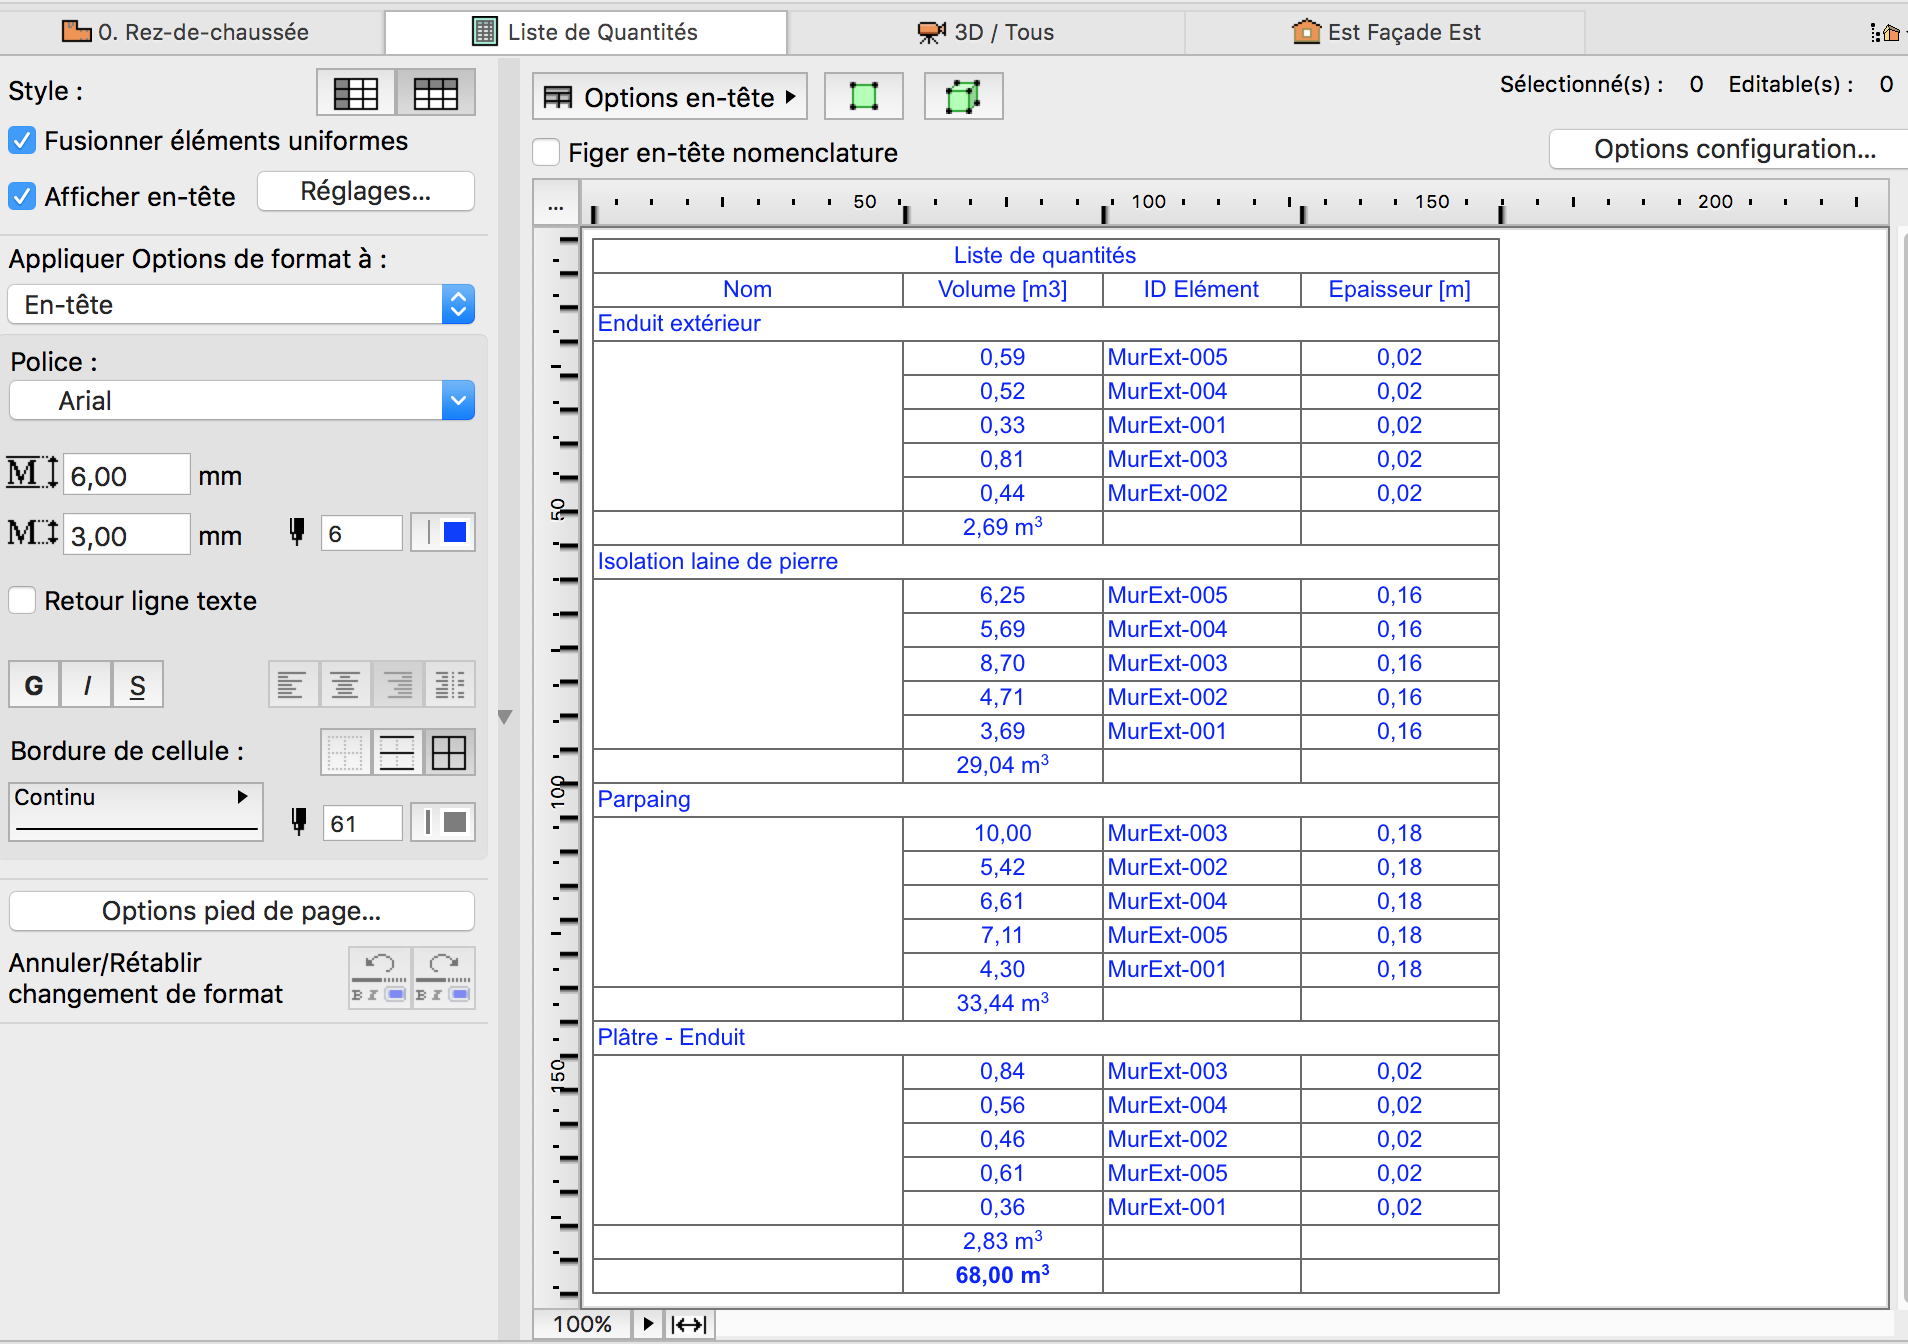Screen dimensions: 1908x1344
Task: Click the fit-width icon beside zoom
Action: (689, 1325)
